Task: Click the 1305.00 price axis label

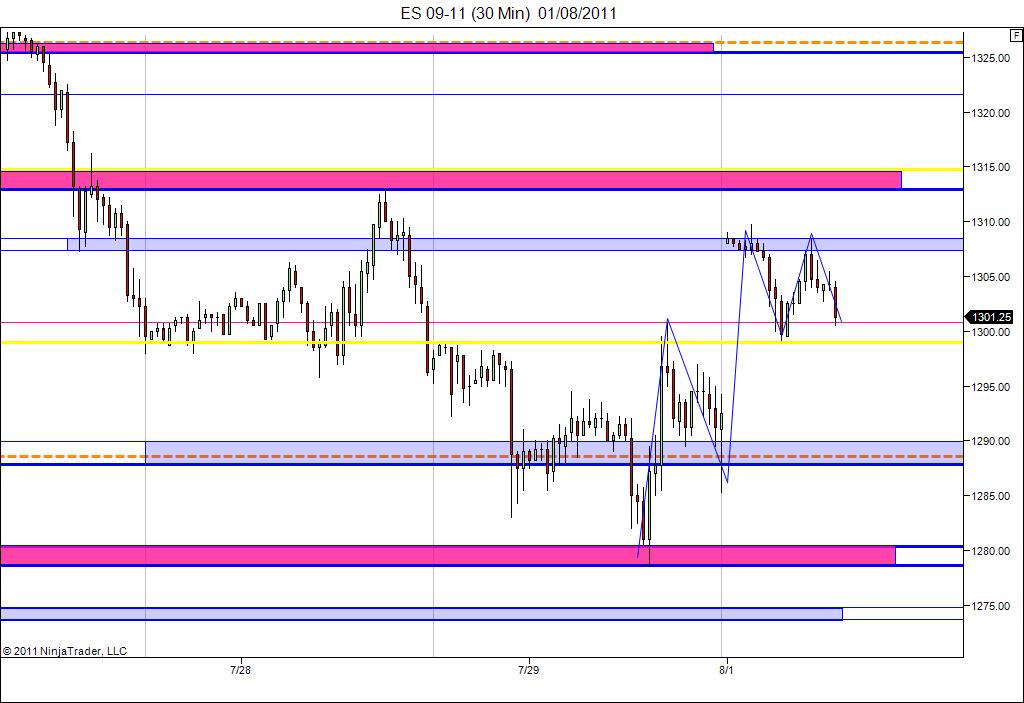Action: pyautogui.click(x=990, y=277)
